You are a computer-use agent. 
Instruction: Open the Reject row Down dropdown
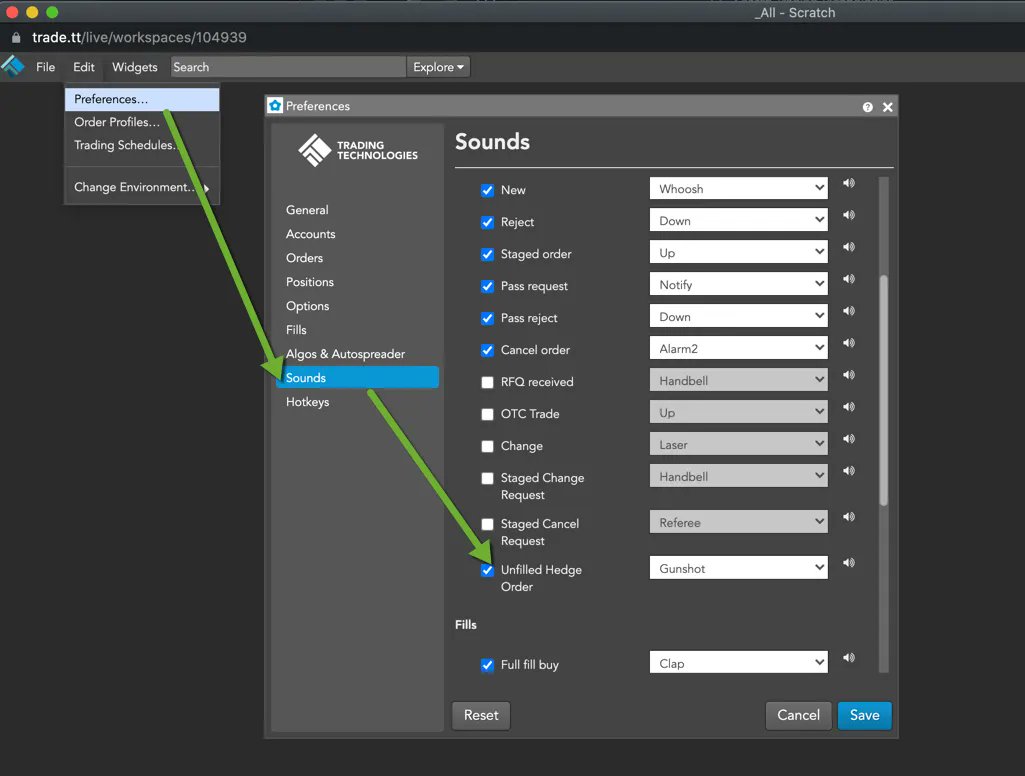(739, 221)
